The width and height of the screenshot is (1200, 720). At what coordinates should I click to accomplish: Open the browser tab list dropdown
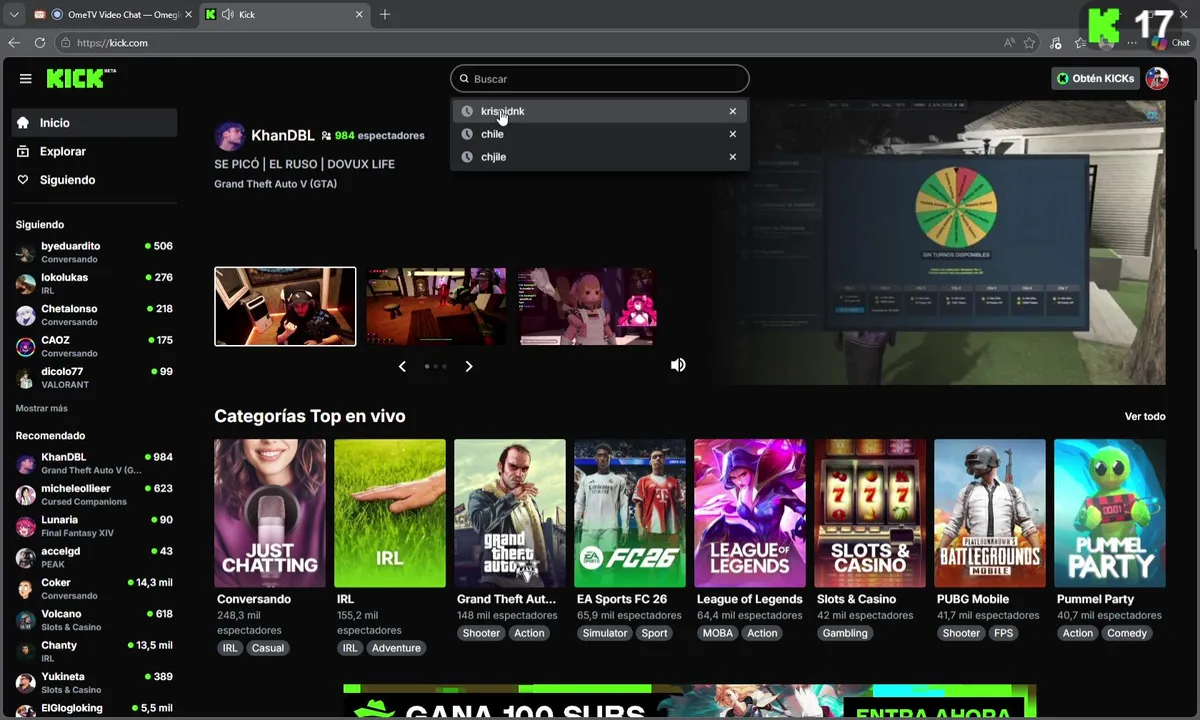click(x=13, y=14)
